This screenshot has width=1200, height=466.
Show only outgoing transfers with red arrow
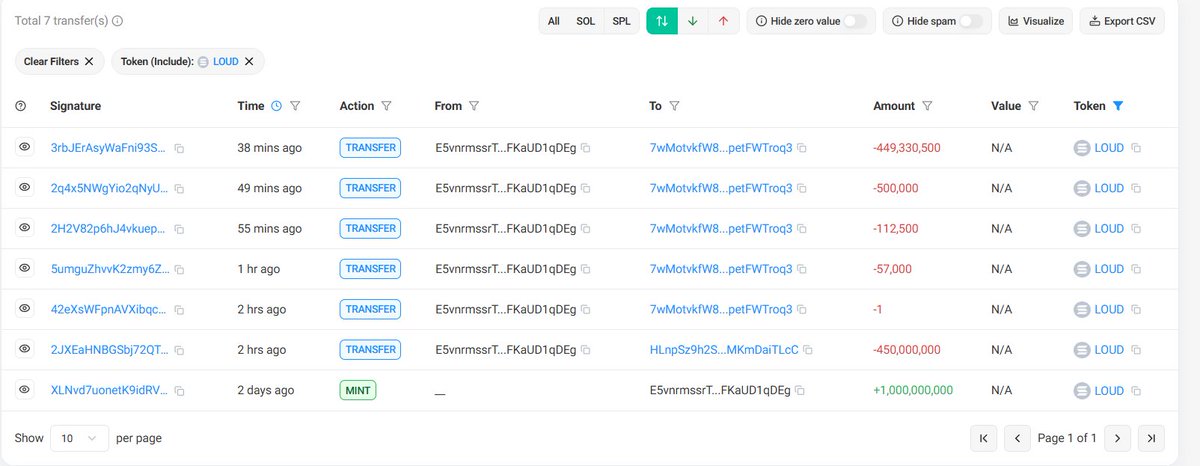pos(723,21)
